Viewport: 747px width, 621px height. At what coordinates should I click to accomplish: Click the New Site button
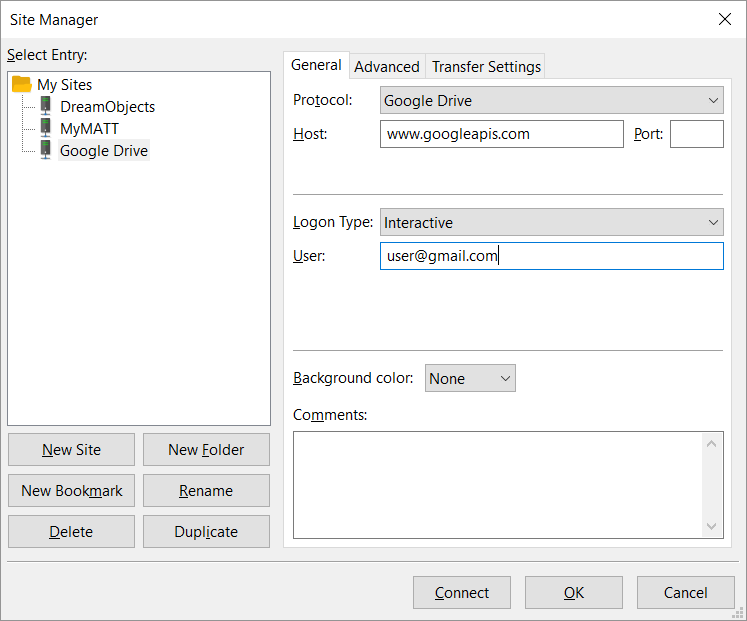point(71,450)
